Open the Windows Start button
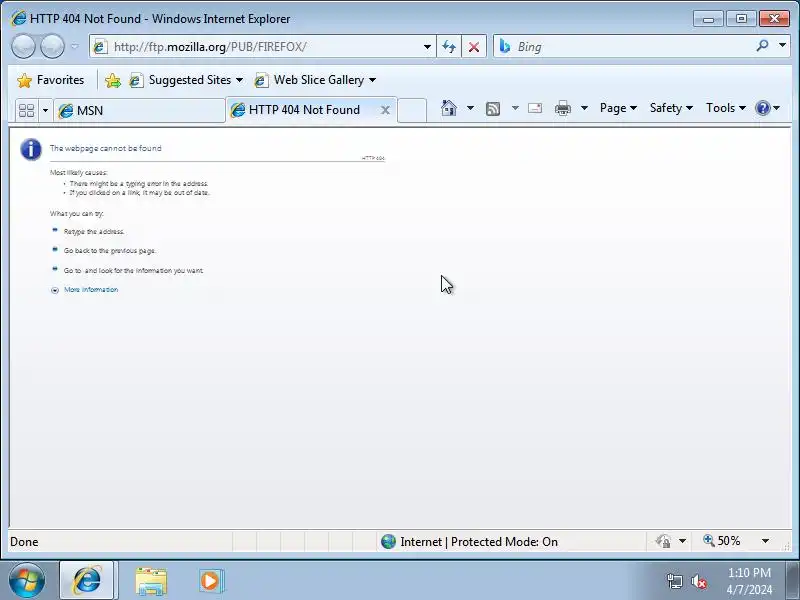Viewport: 800px width, 600px height. [x=27, y=581]
